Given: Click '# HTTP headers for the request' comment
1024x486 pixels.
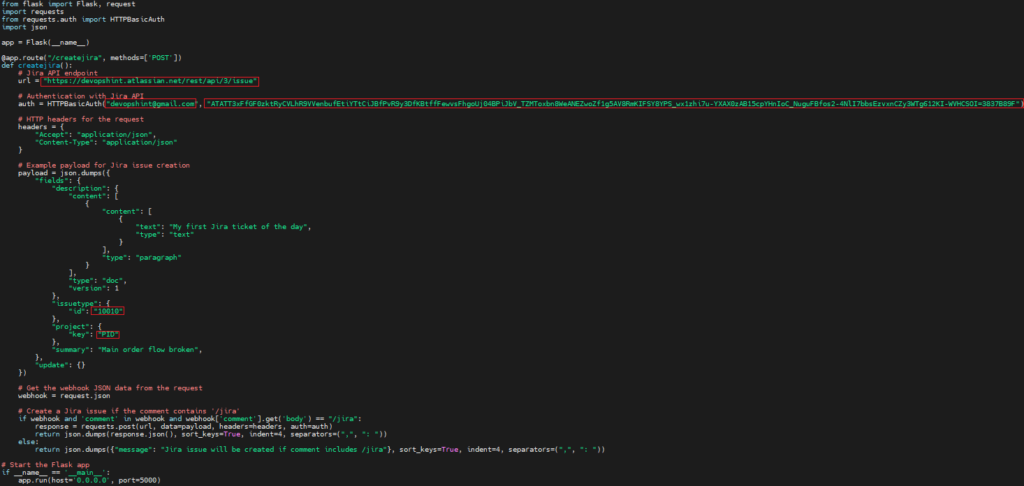Looking at the screenshot, I should click(81, 119).
